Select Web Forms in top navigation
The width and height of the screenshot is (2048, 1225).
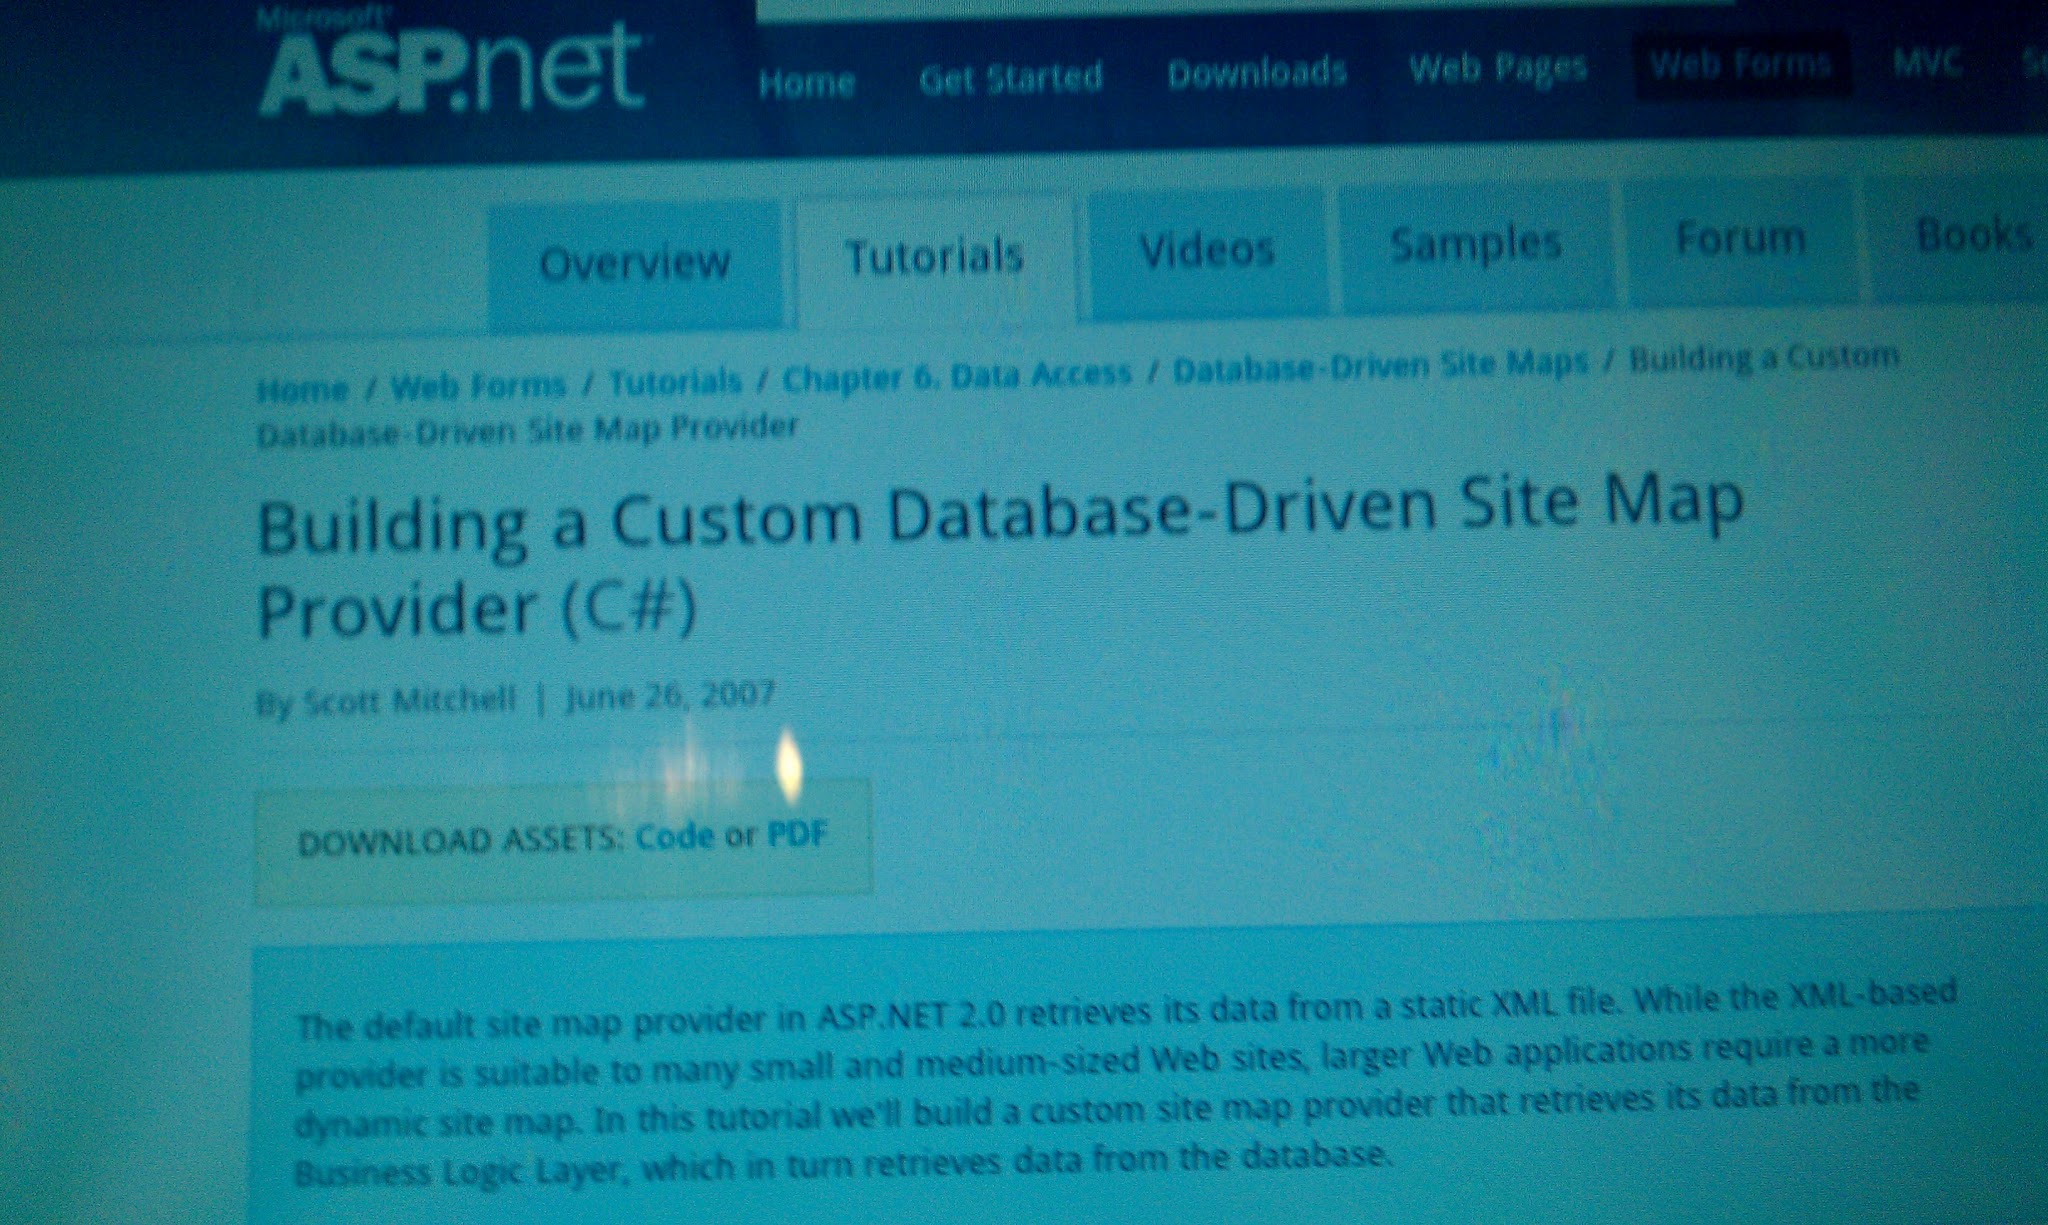pyautogui.click(x=1739, y=65)
